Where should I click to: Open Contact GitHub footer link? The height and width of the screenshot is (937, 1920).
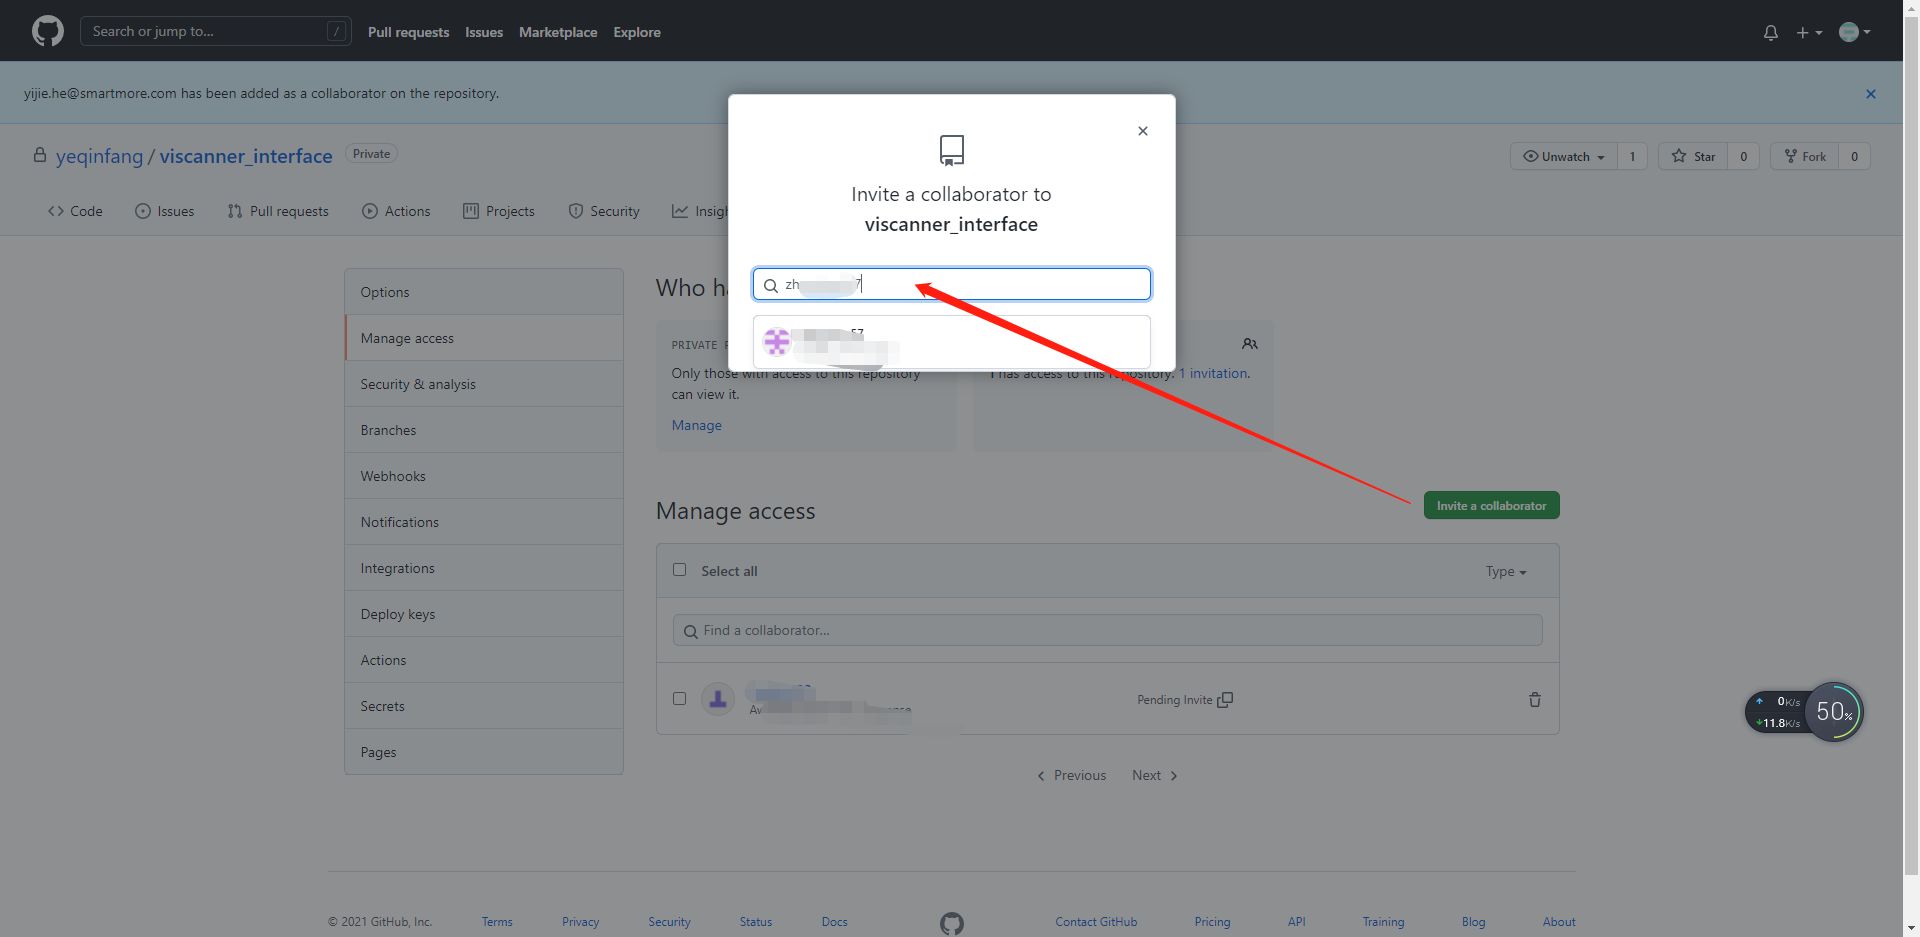1096,922
